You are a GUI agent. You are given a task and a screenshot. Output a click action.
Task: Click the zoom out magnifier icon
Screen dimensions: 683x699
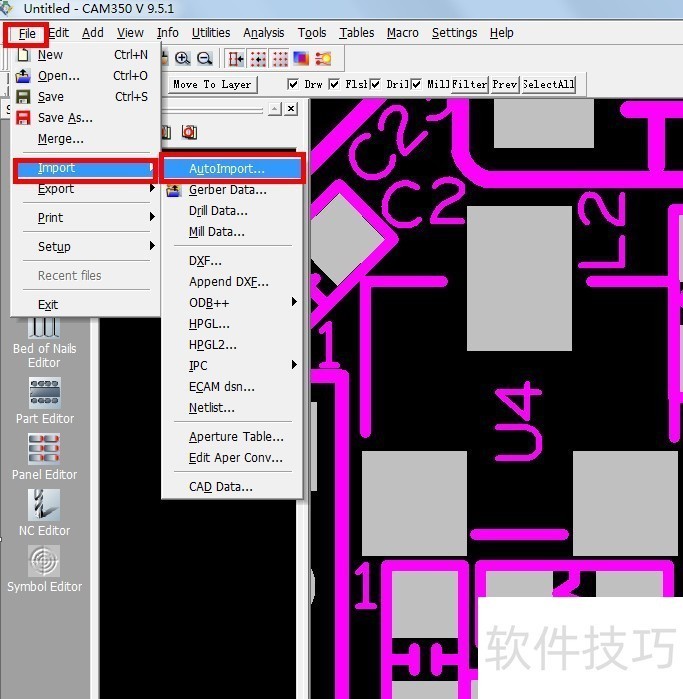pos(204,59)
